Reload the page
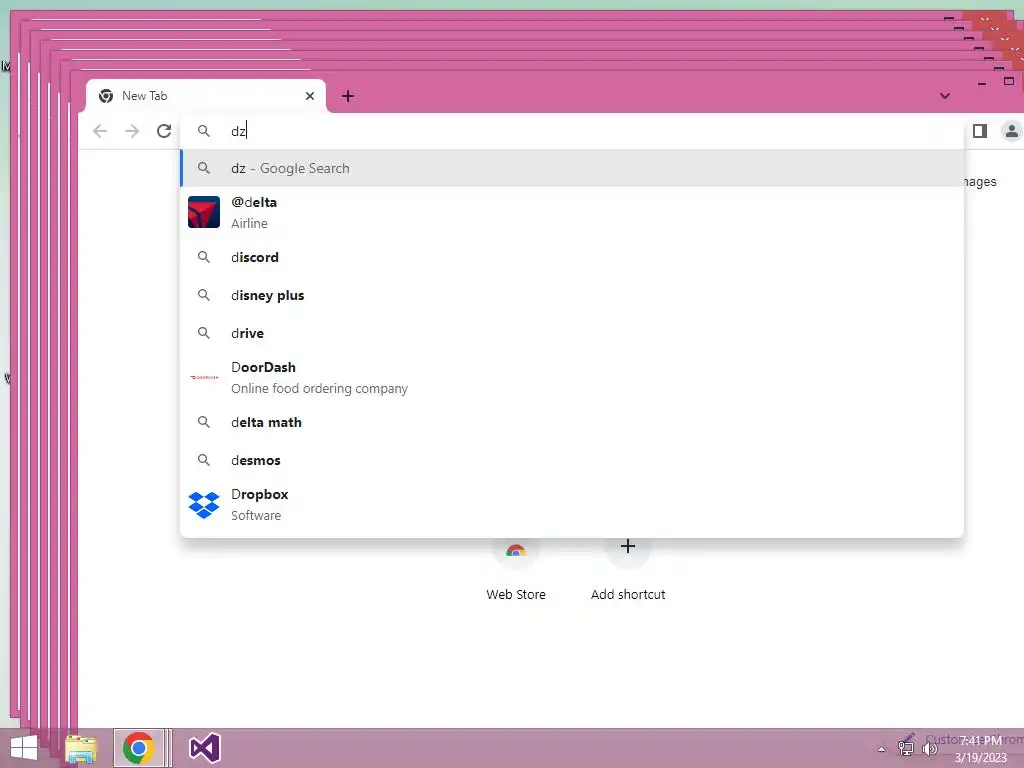1024x768 pixels. 164,131
